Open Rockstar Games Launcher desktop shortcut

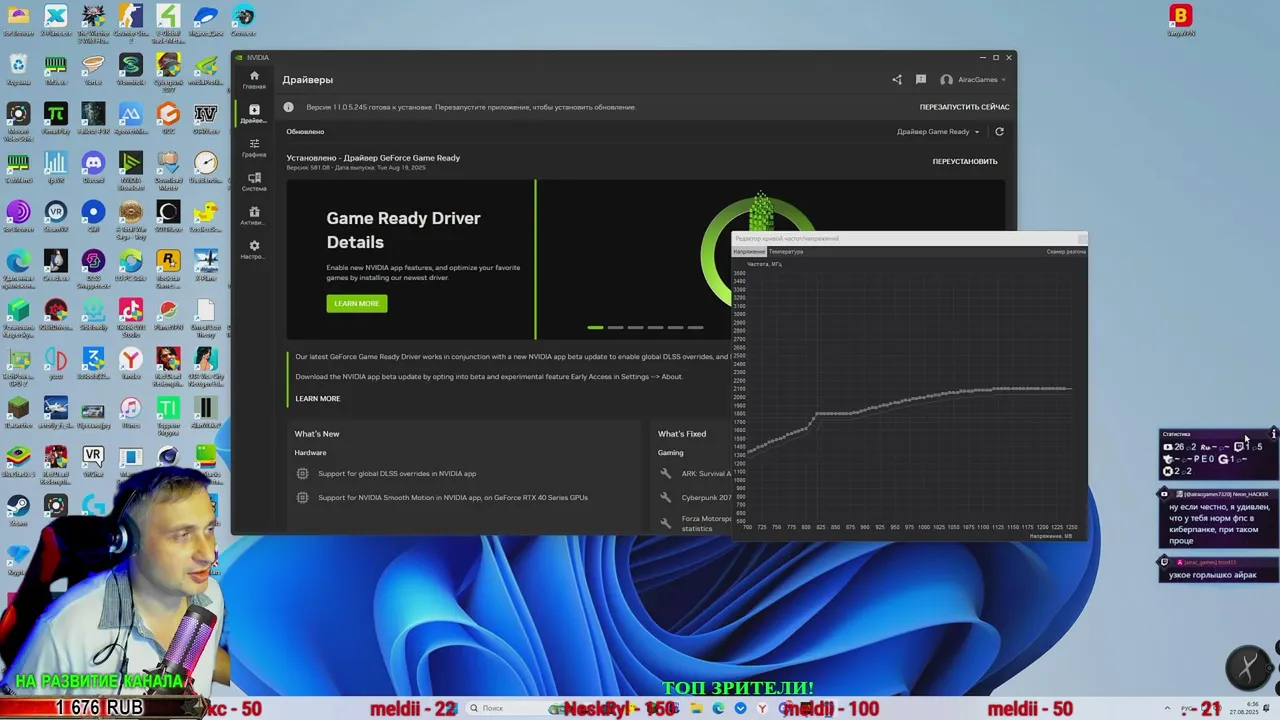tap(168, 267)
